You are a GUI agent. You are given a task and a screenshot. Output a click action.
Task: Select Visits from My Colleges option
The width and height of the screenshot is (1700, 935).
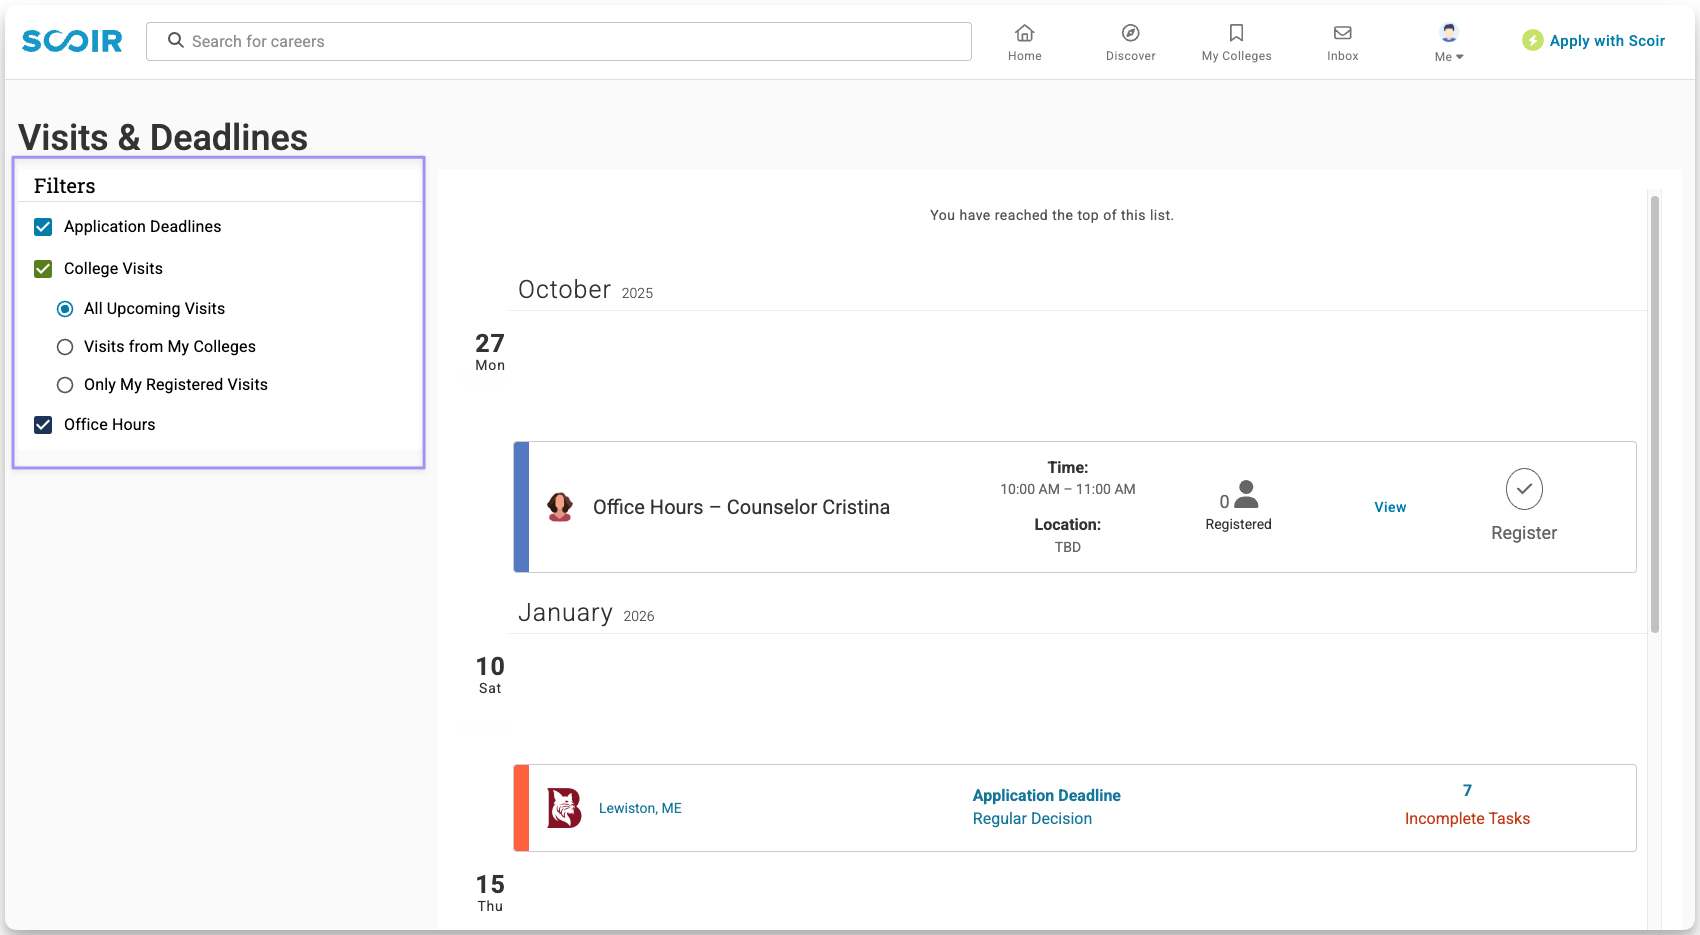pyautogui.click(x=65, y=347)
